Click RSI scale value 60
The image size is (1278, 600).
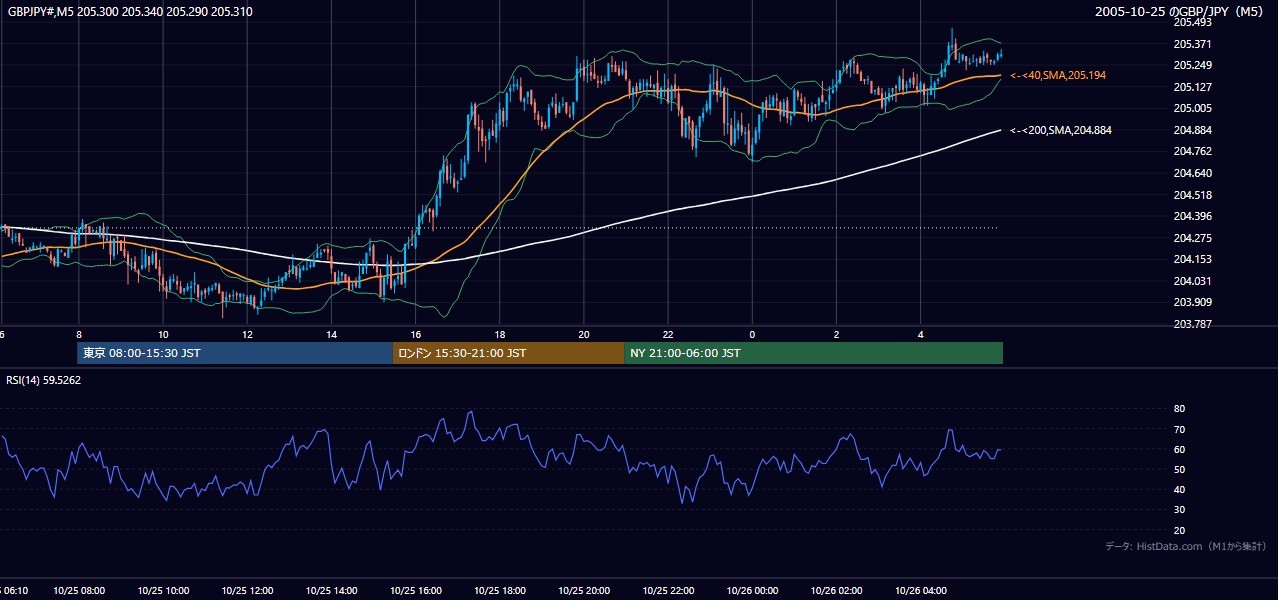(1179, 449)
